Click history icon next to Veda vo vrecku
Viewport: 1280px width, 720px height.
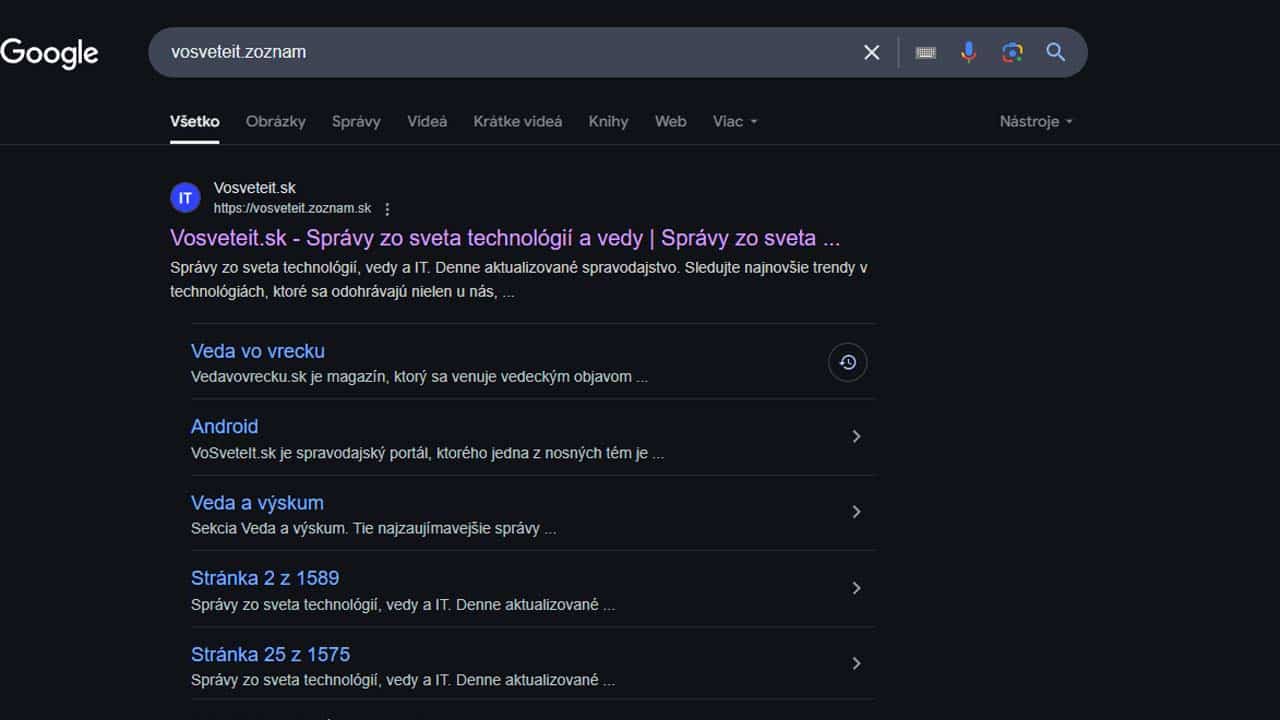click(848, 362)
